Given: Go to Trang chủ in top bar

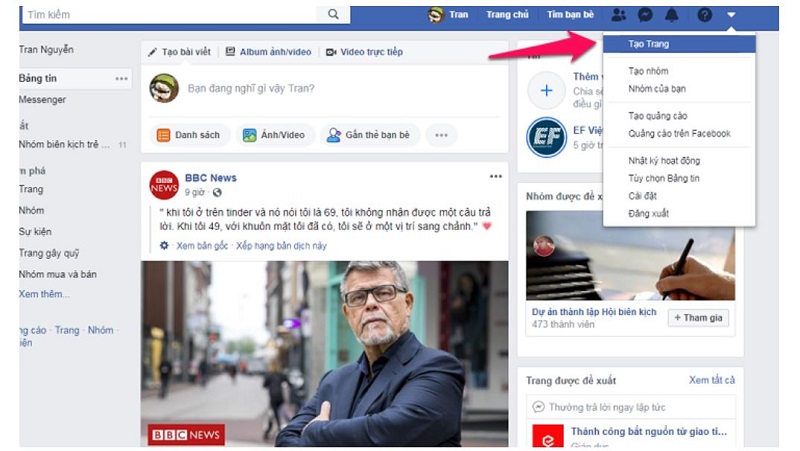Looking at the screenshot, I should pos(507,15).
